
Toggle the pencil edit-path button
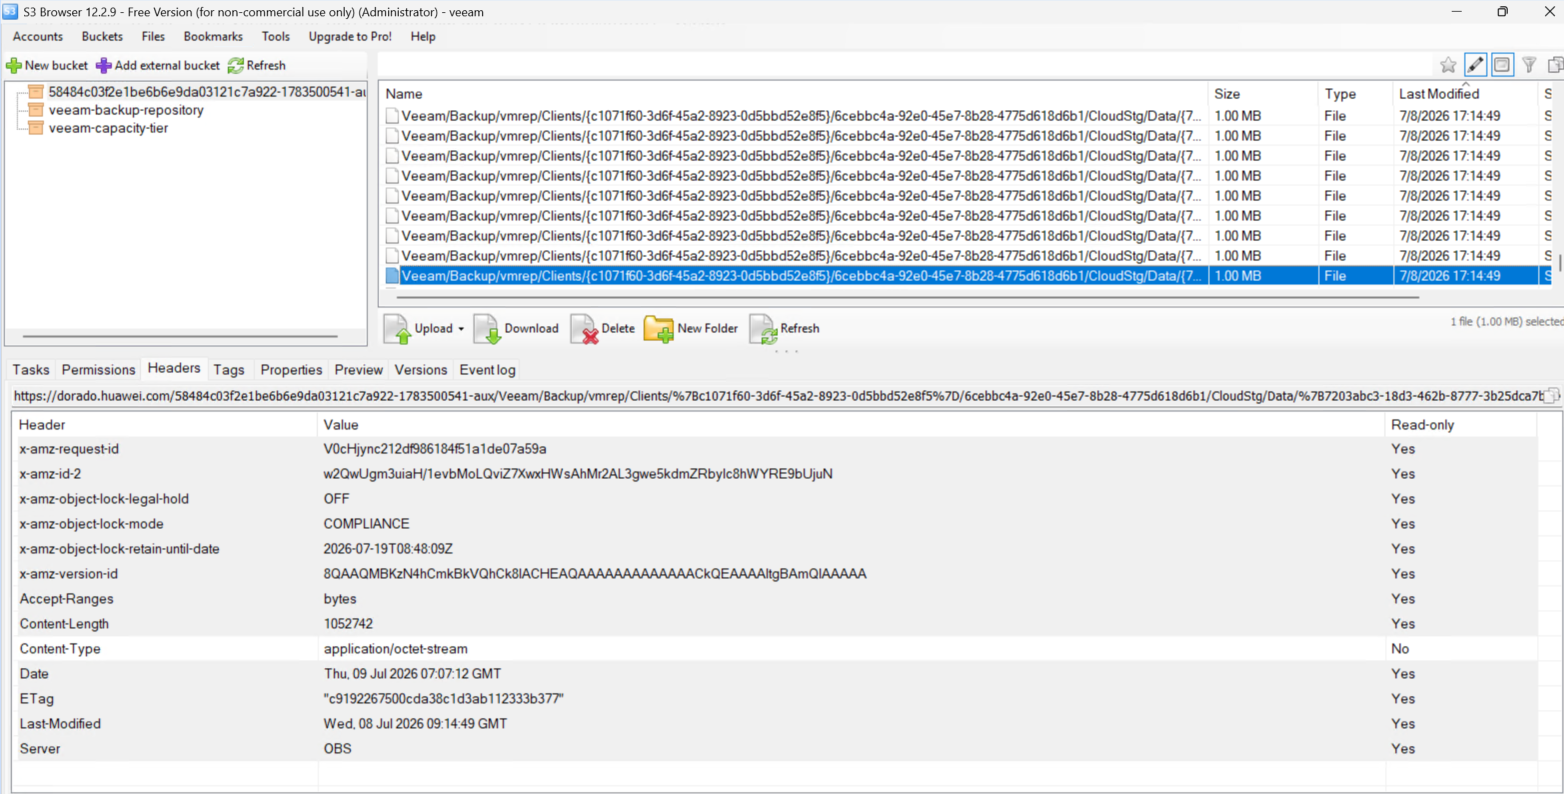[x=1475, y=65]
